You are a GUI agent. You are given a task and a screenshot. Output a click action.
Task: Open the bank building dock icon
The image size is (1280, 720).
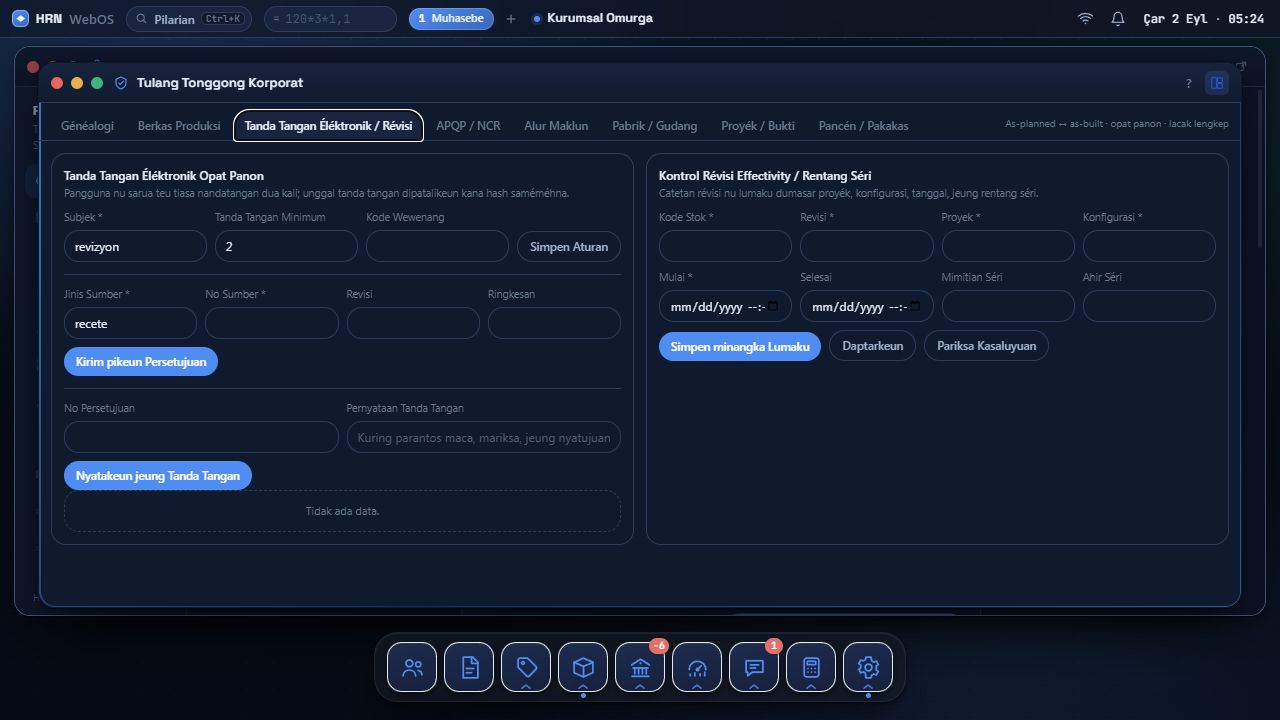pyautogui.click(x=640, y=667)
